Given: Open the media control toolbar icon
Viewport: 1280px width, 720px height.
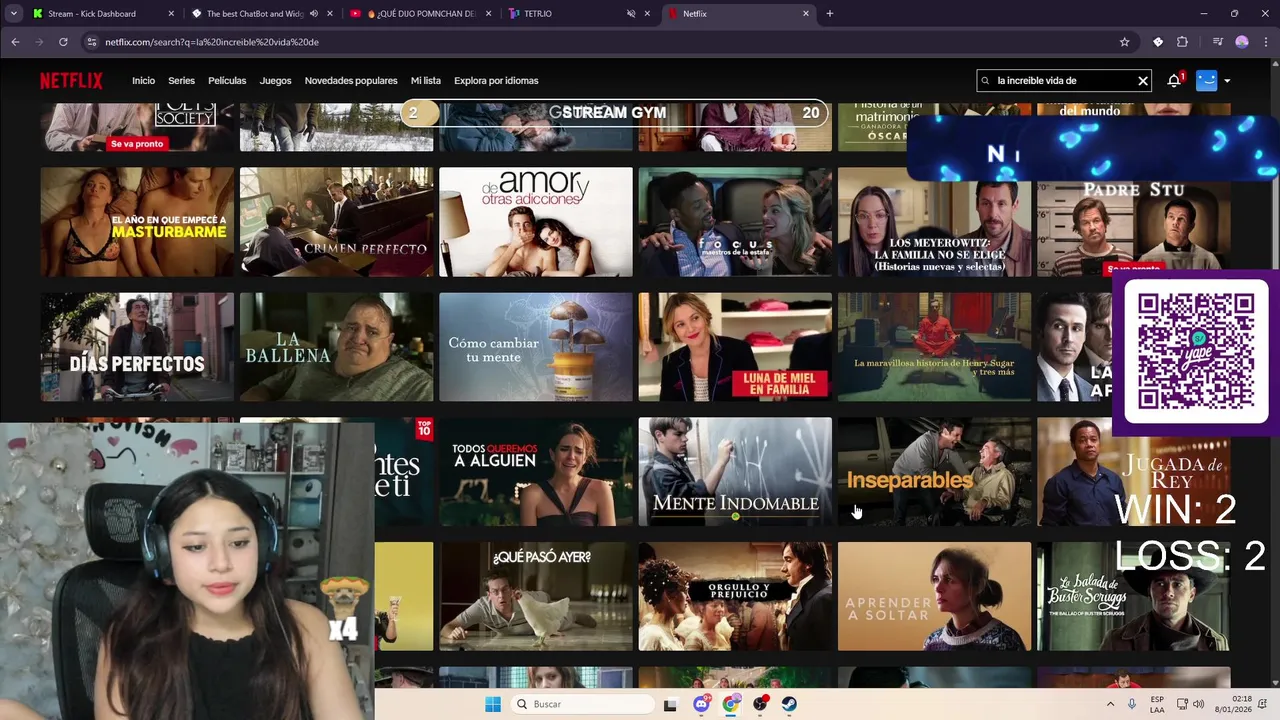Looking at the screenshot, I should [x=1217, y=42].
